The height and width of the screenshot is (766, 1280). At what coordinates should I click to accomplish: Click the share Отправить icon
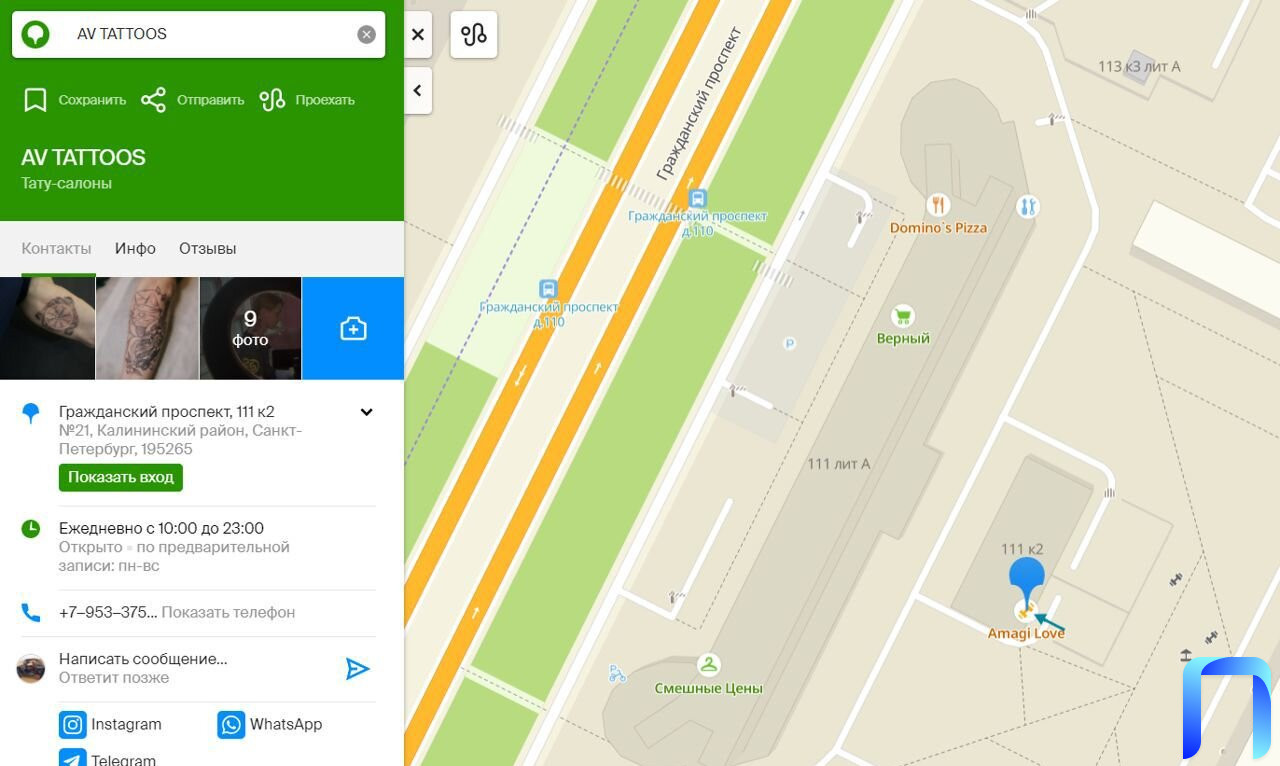pos(153,100)
